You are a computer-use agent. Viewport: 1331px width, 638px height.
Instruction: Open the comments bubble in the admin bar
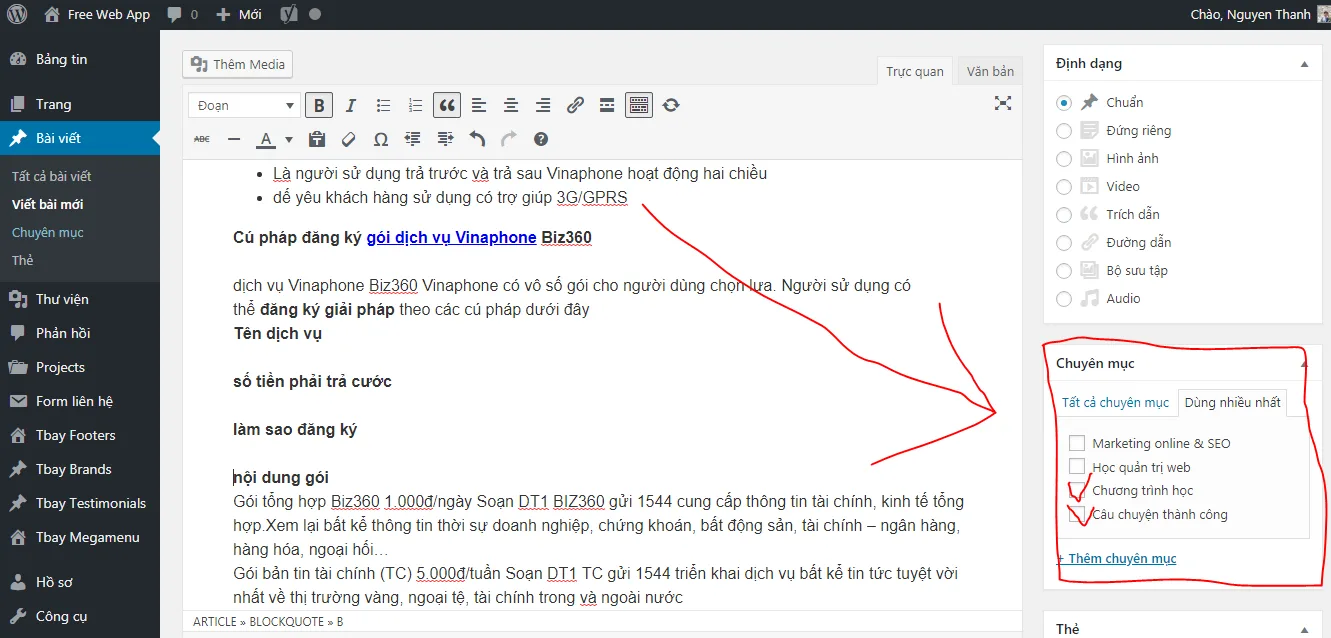[x=183, y=15]
